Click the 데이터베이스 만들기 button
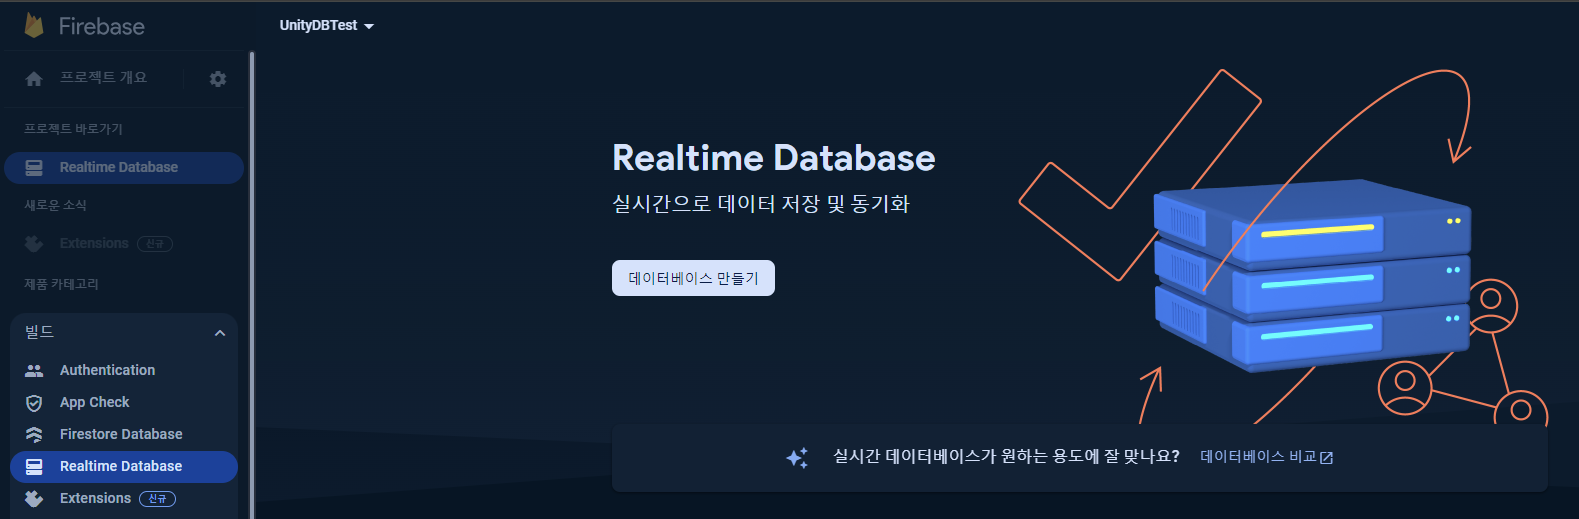This screenshot has width=1579, height=519. [x=693, y=278]
